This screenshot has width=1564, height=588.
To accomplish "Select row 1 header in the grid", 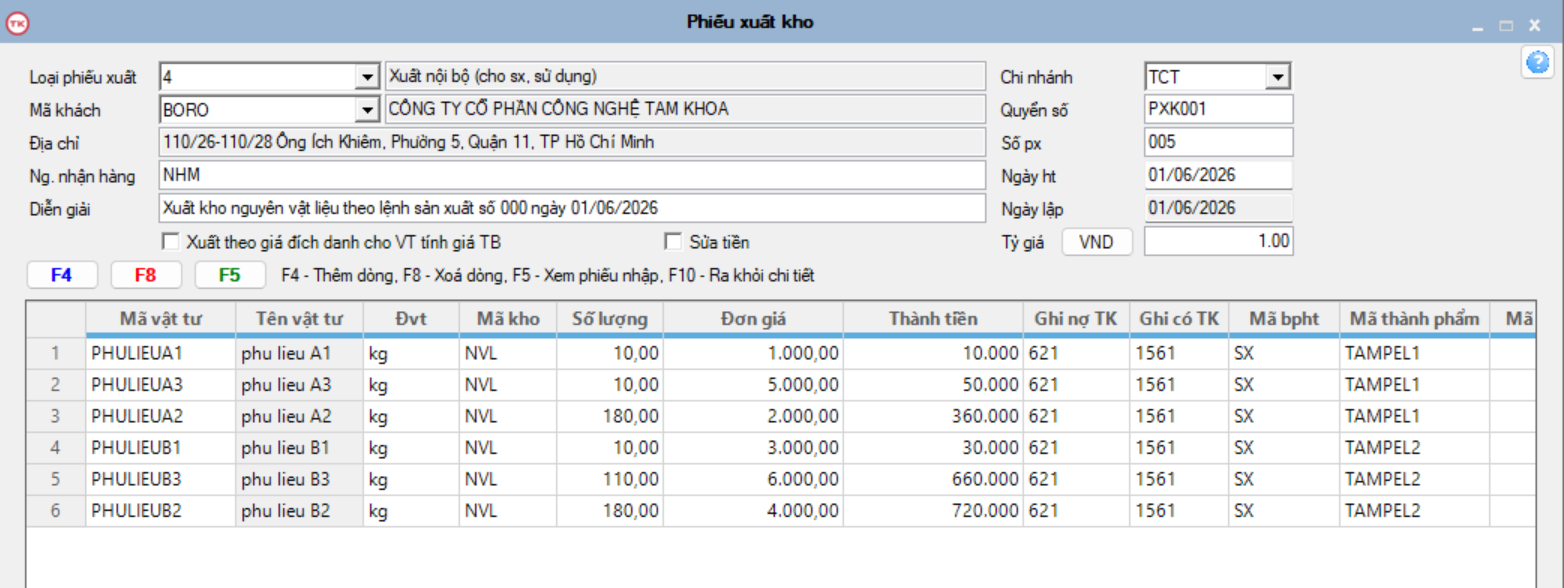I will 55,353.
